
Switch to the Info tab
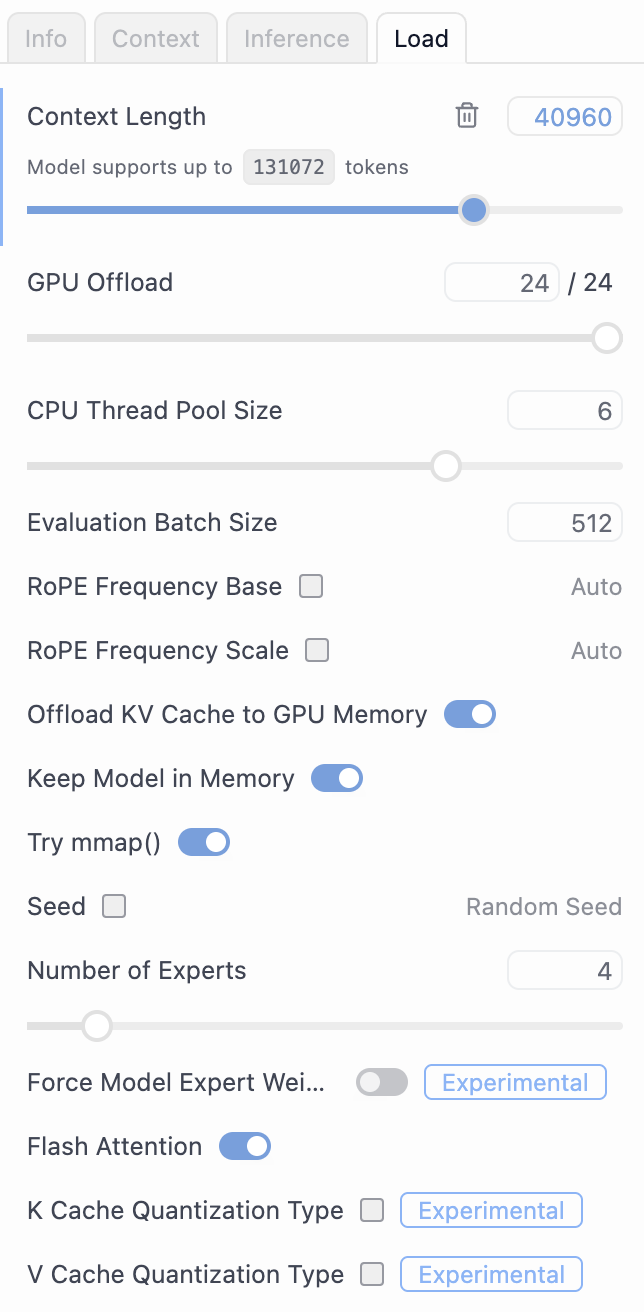click(x=46, y=39)
